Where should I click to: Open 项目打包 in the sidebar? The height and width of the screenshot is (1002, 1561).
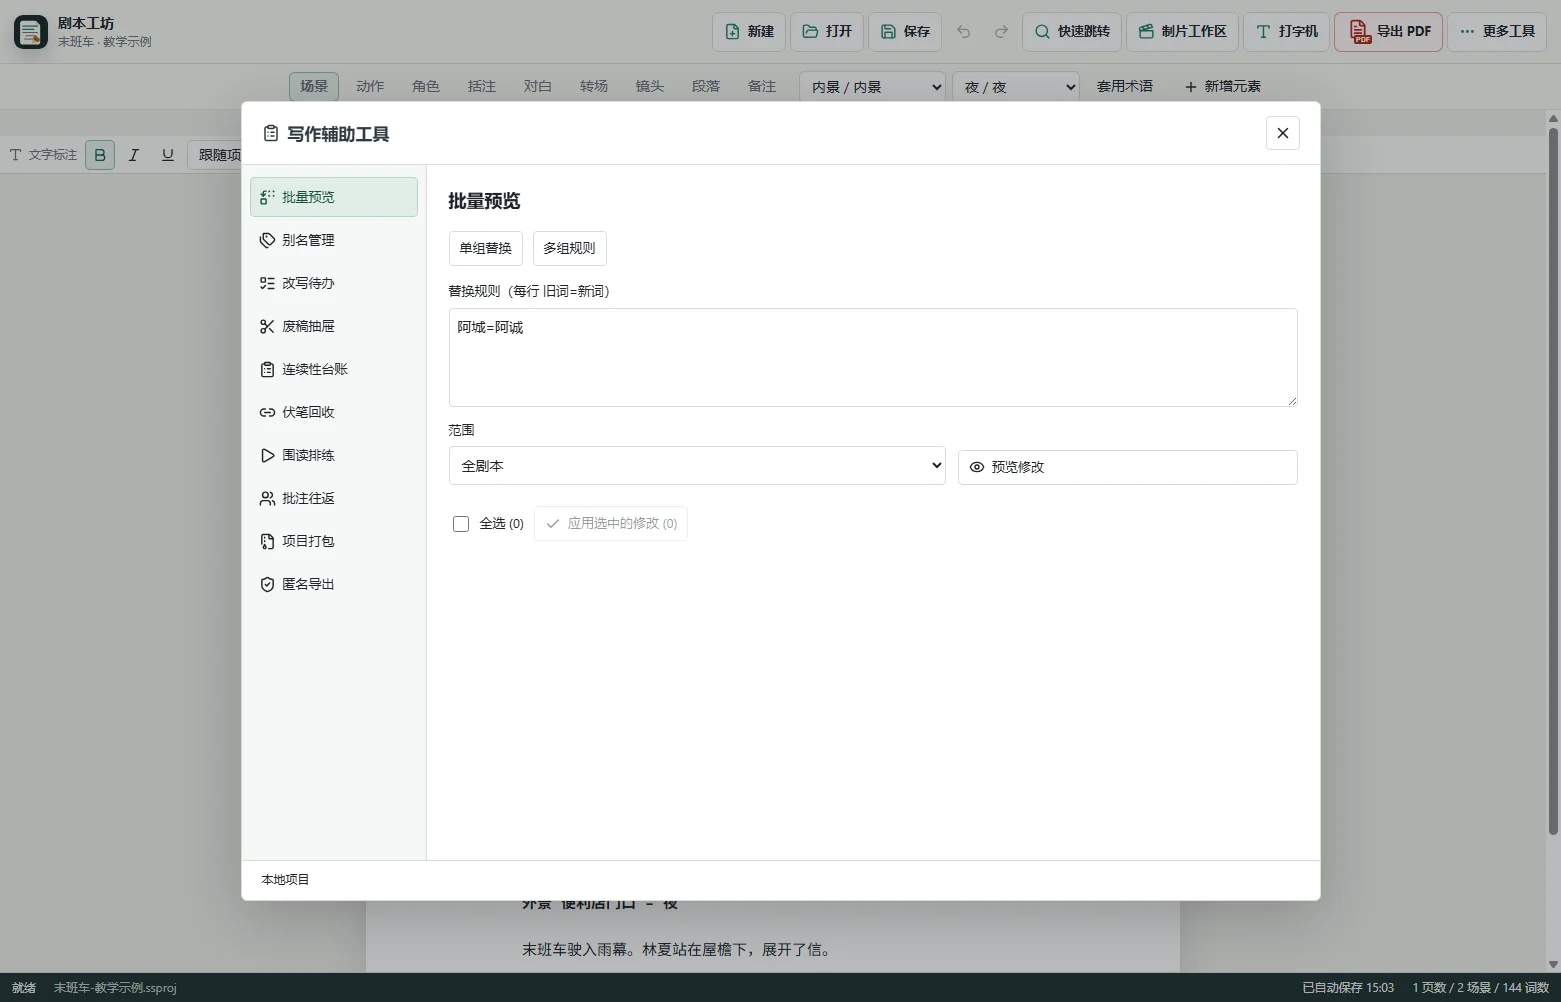tap(334, 541)
